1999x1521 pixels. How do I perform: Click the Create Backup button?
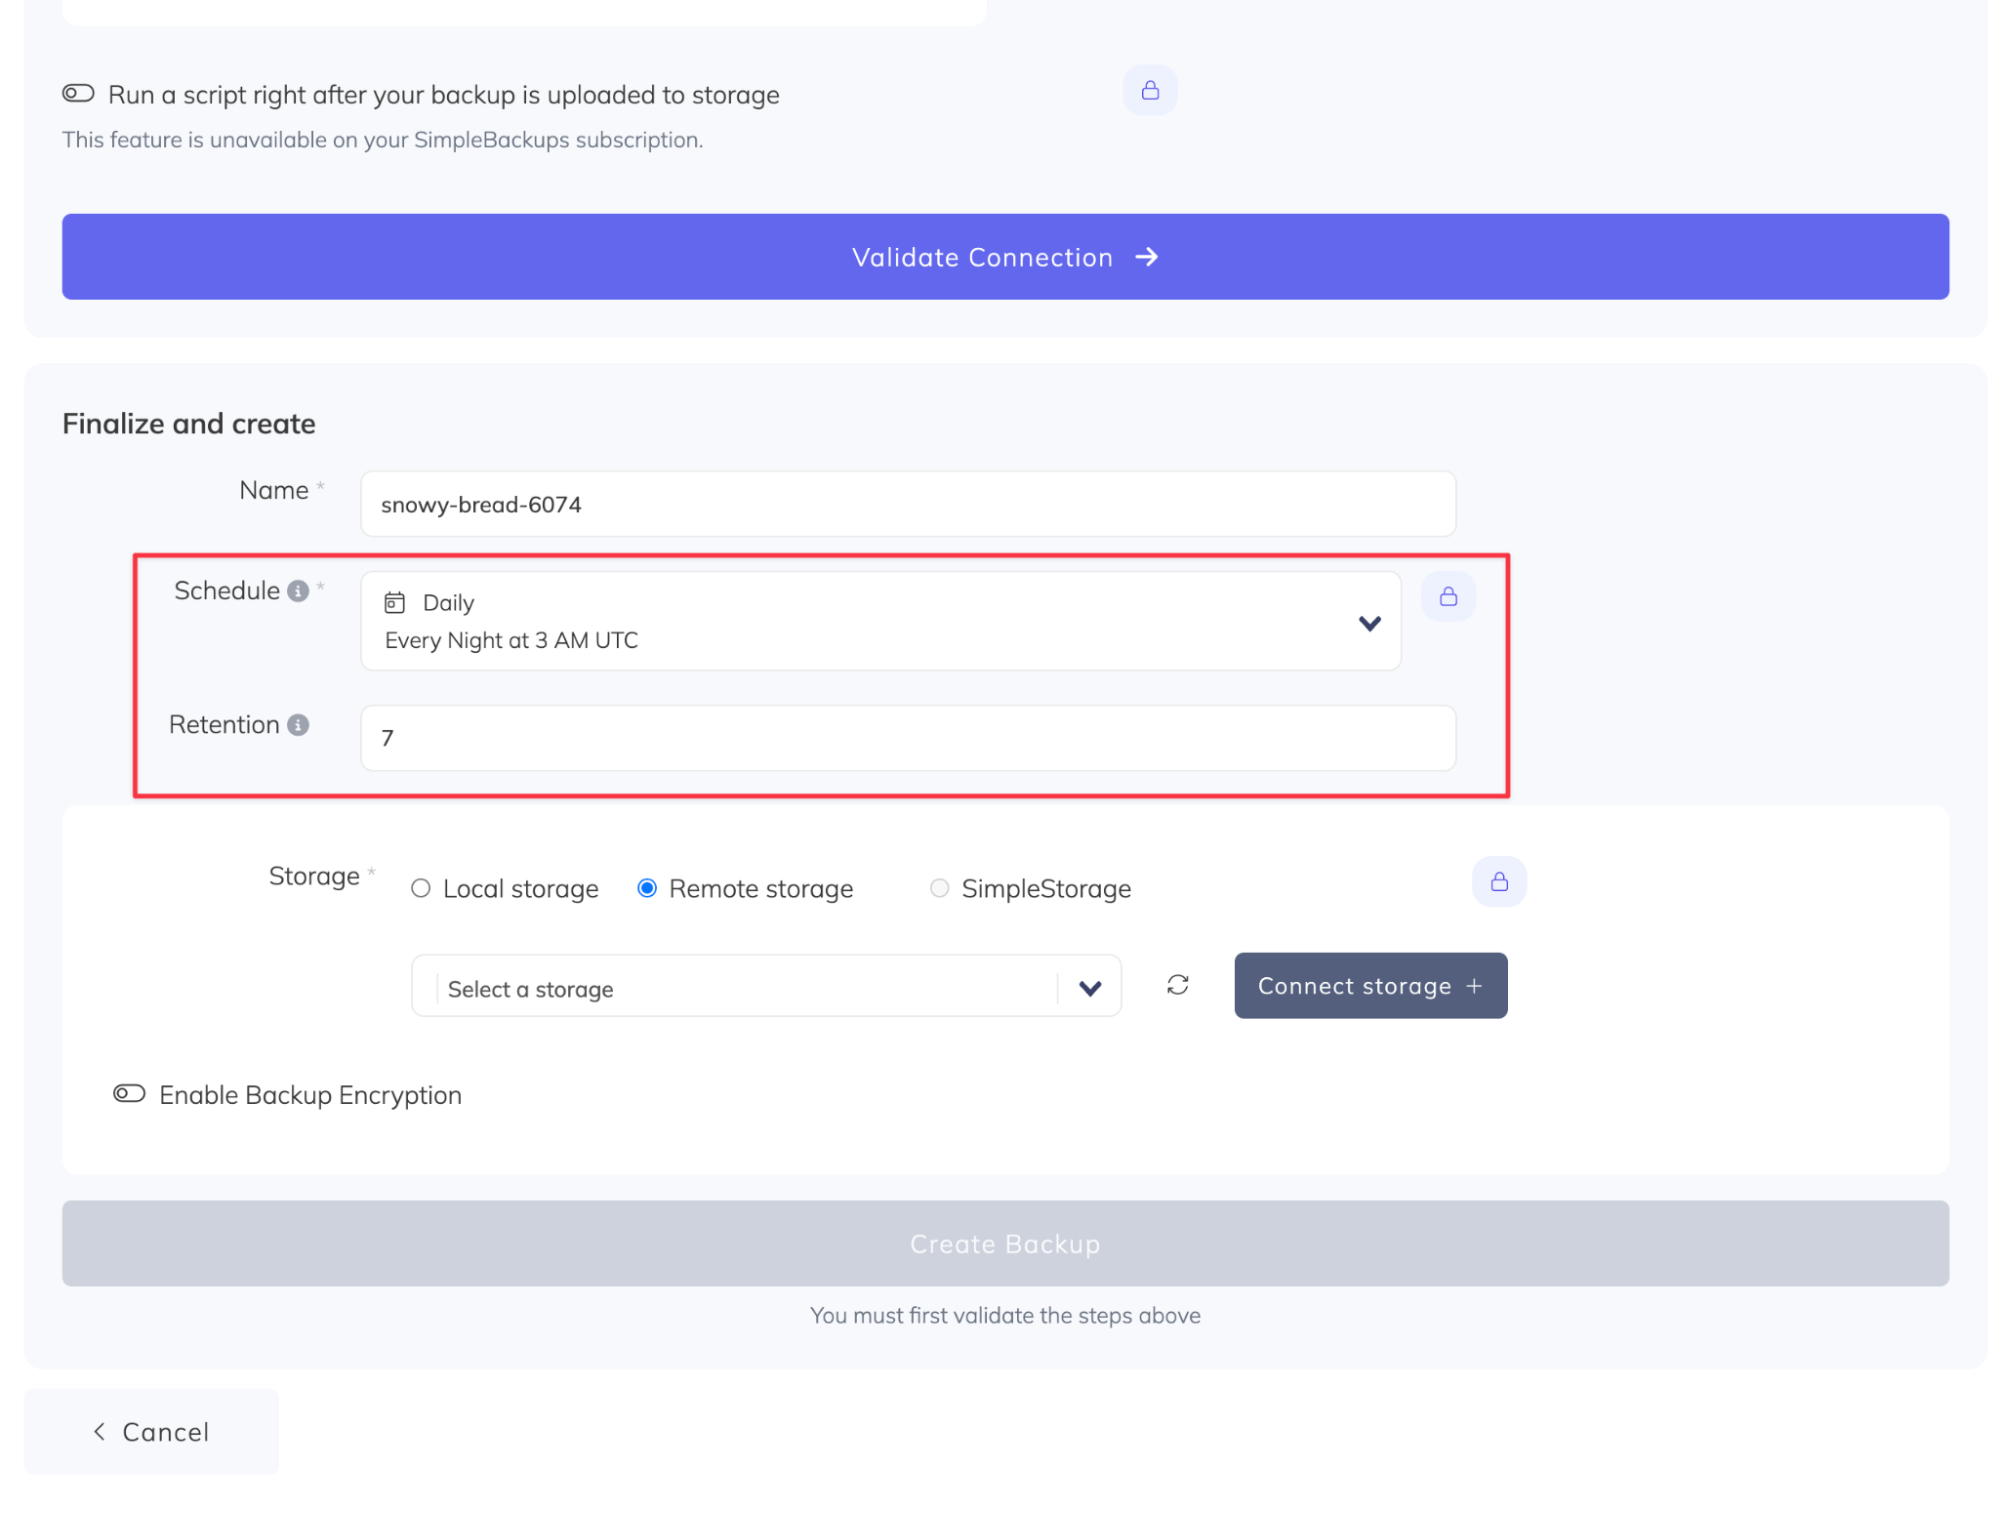pos(1004,1242)
